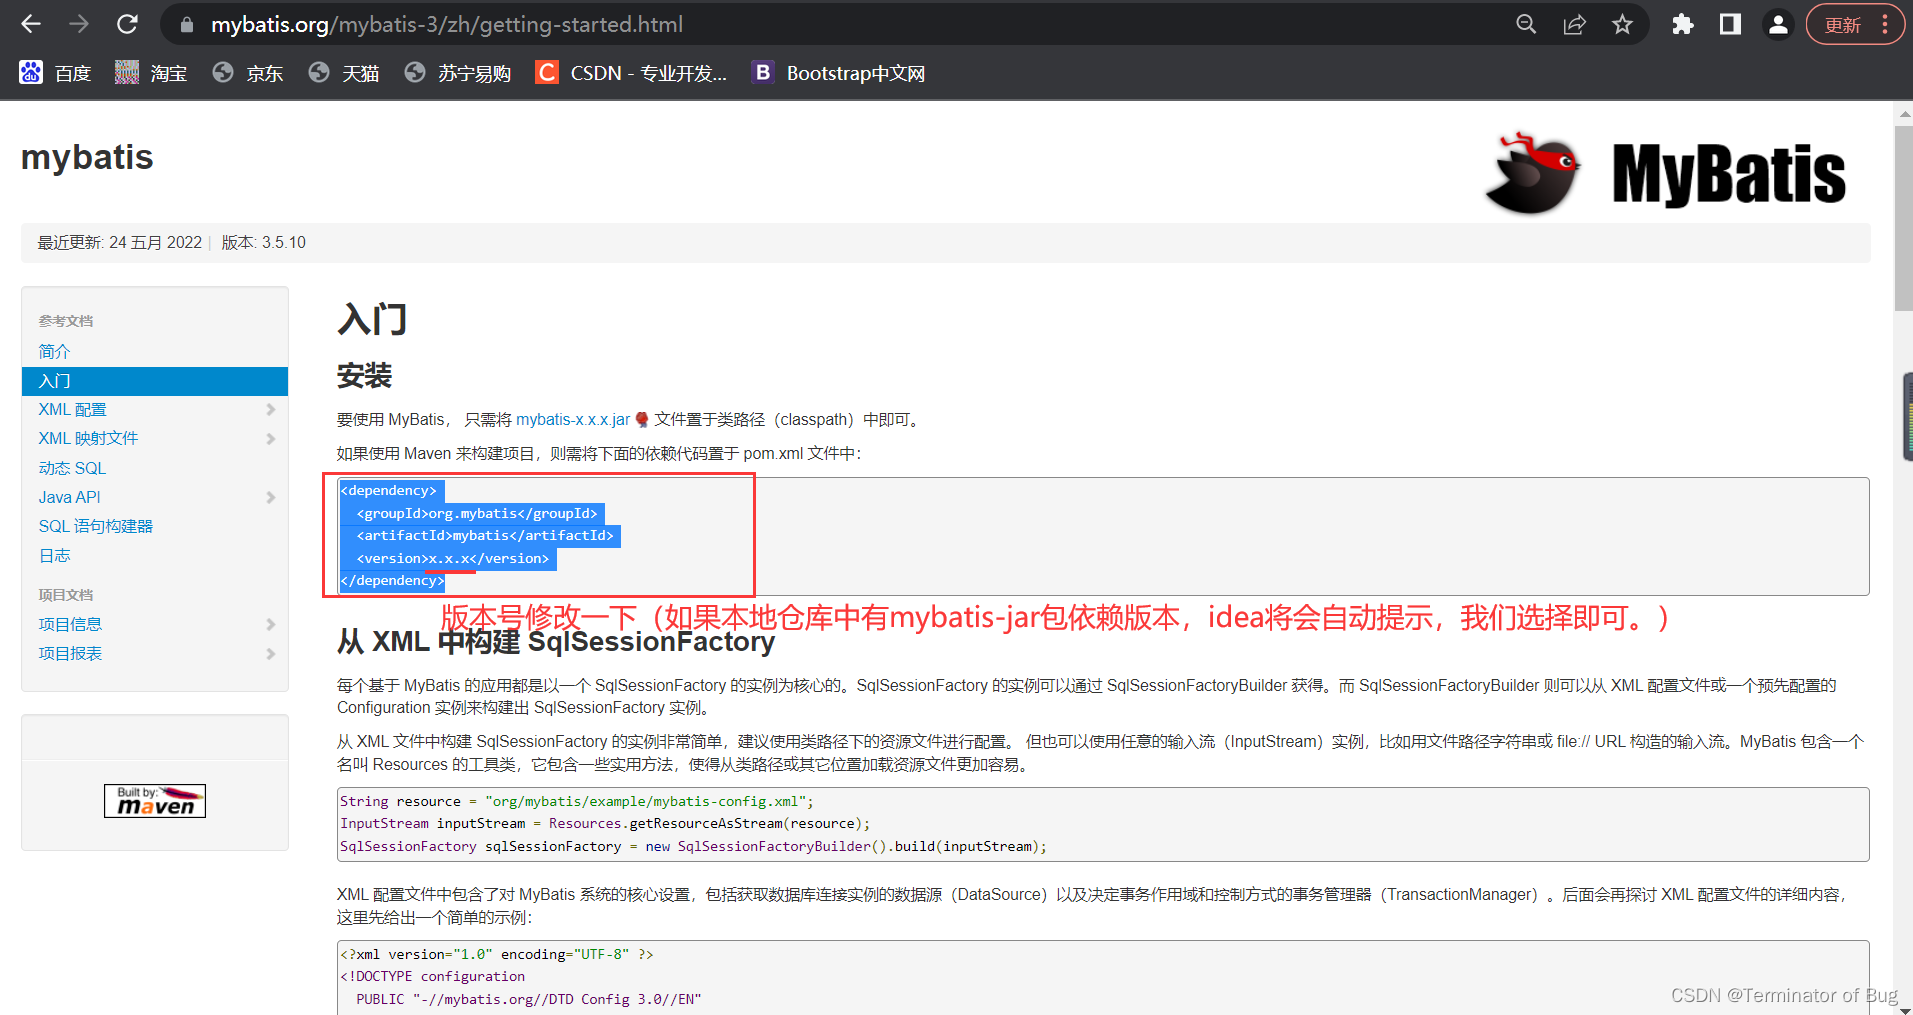Bookmark this page with the star icon
1913x1015 pixels.
(1622, 24)
